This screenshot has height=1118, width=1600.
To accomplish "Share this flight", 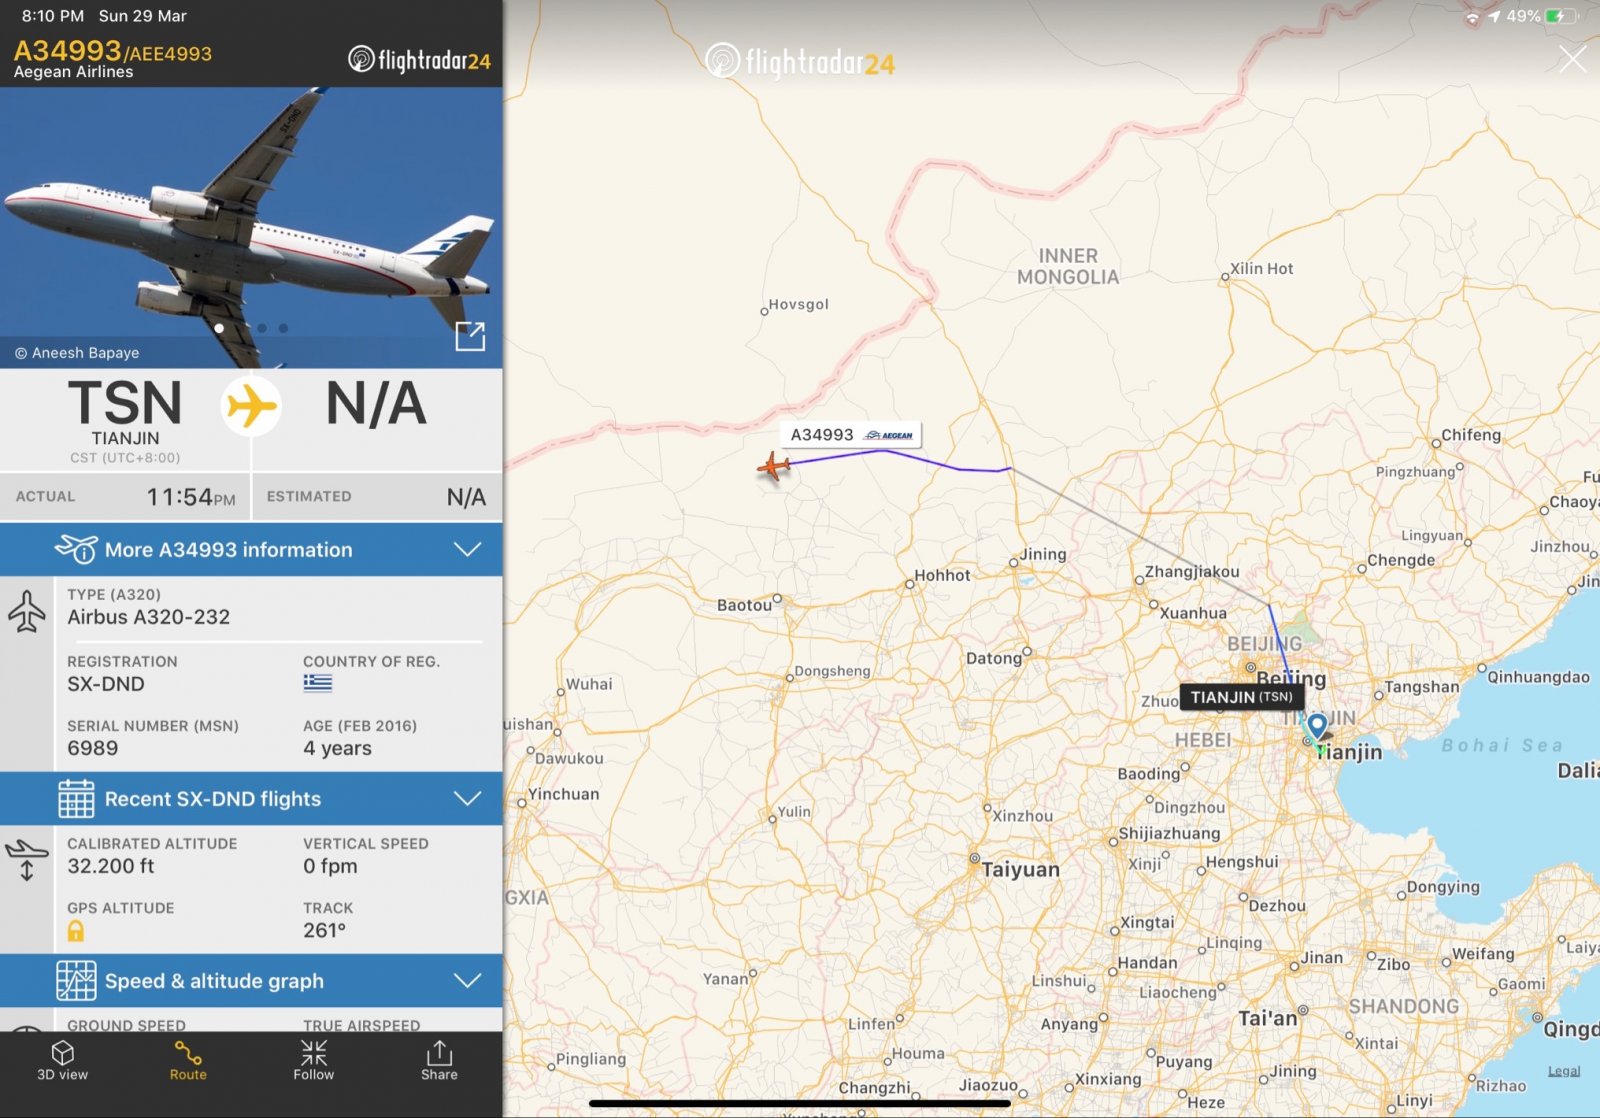I will [x=439, y=1061].
